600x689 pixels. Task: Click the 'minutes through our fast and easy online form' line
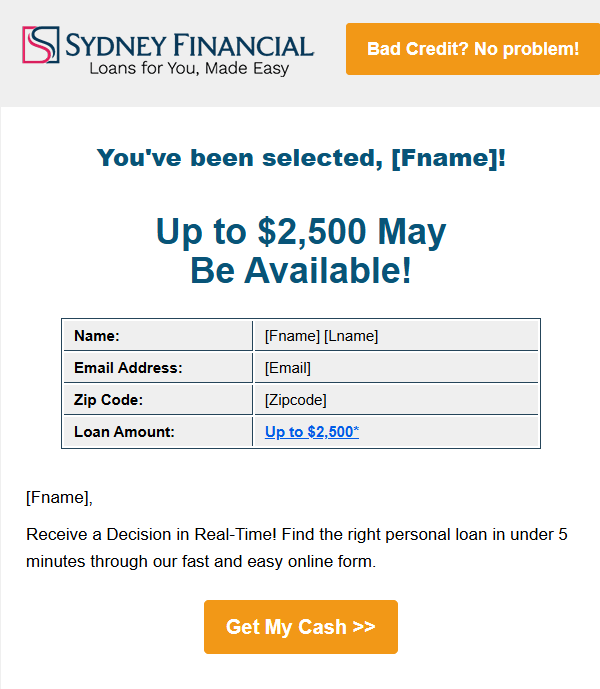[201, 561]
